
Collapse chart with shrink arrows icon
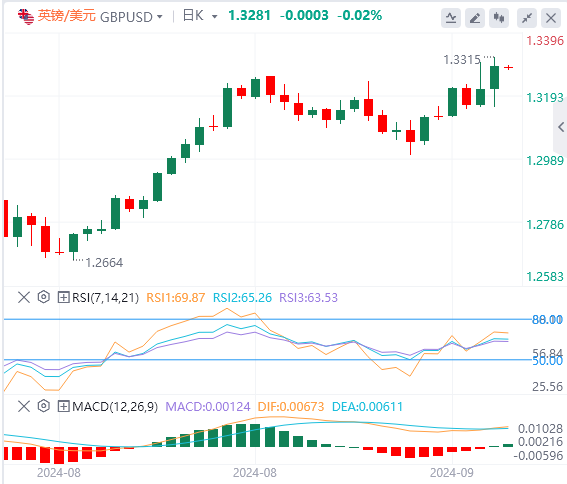coord(527,17)
